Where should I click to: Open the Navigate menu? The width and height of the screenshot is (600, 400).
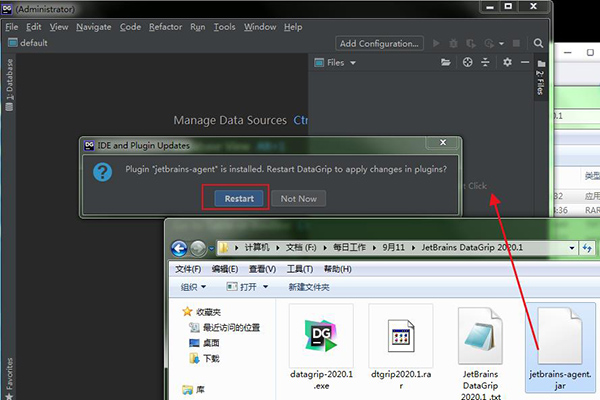[x=93, y=27]
